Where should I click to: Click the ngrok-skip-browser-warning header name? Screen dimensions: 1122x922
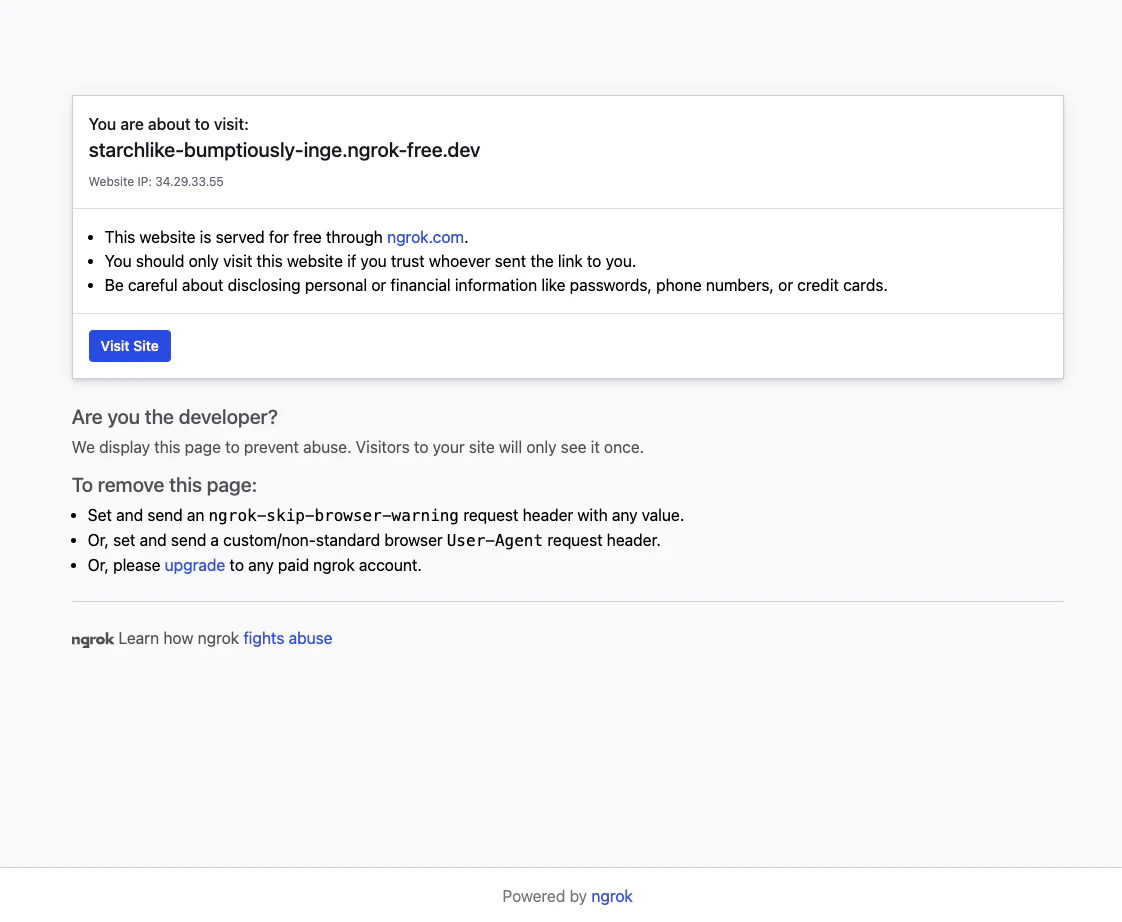click(333, 515)
